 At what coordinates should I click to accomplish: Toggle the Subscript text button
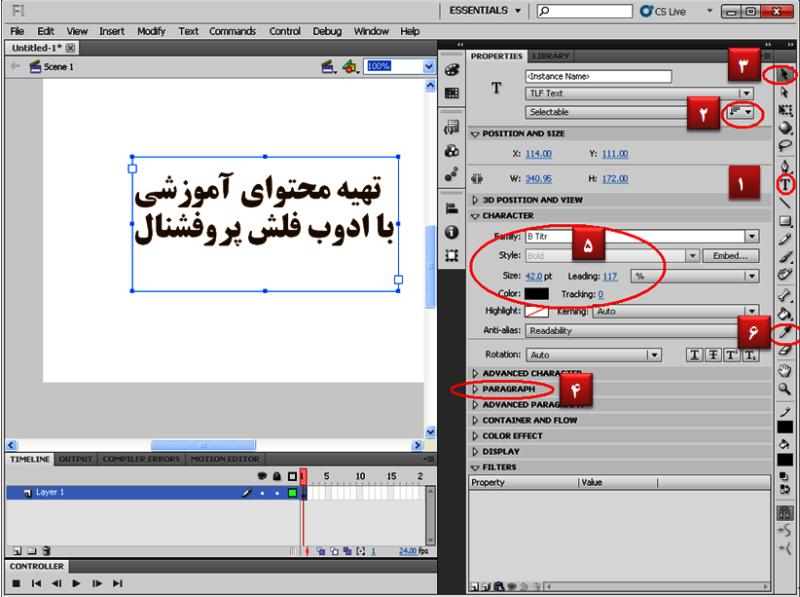[750, 355]
